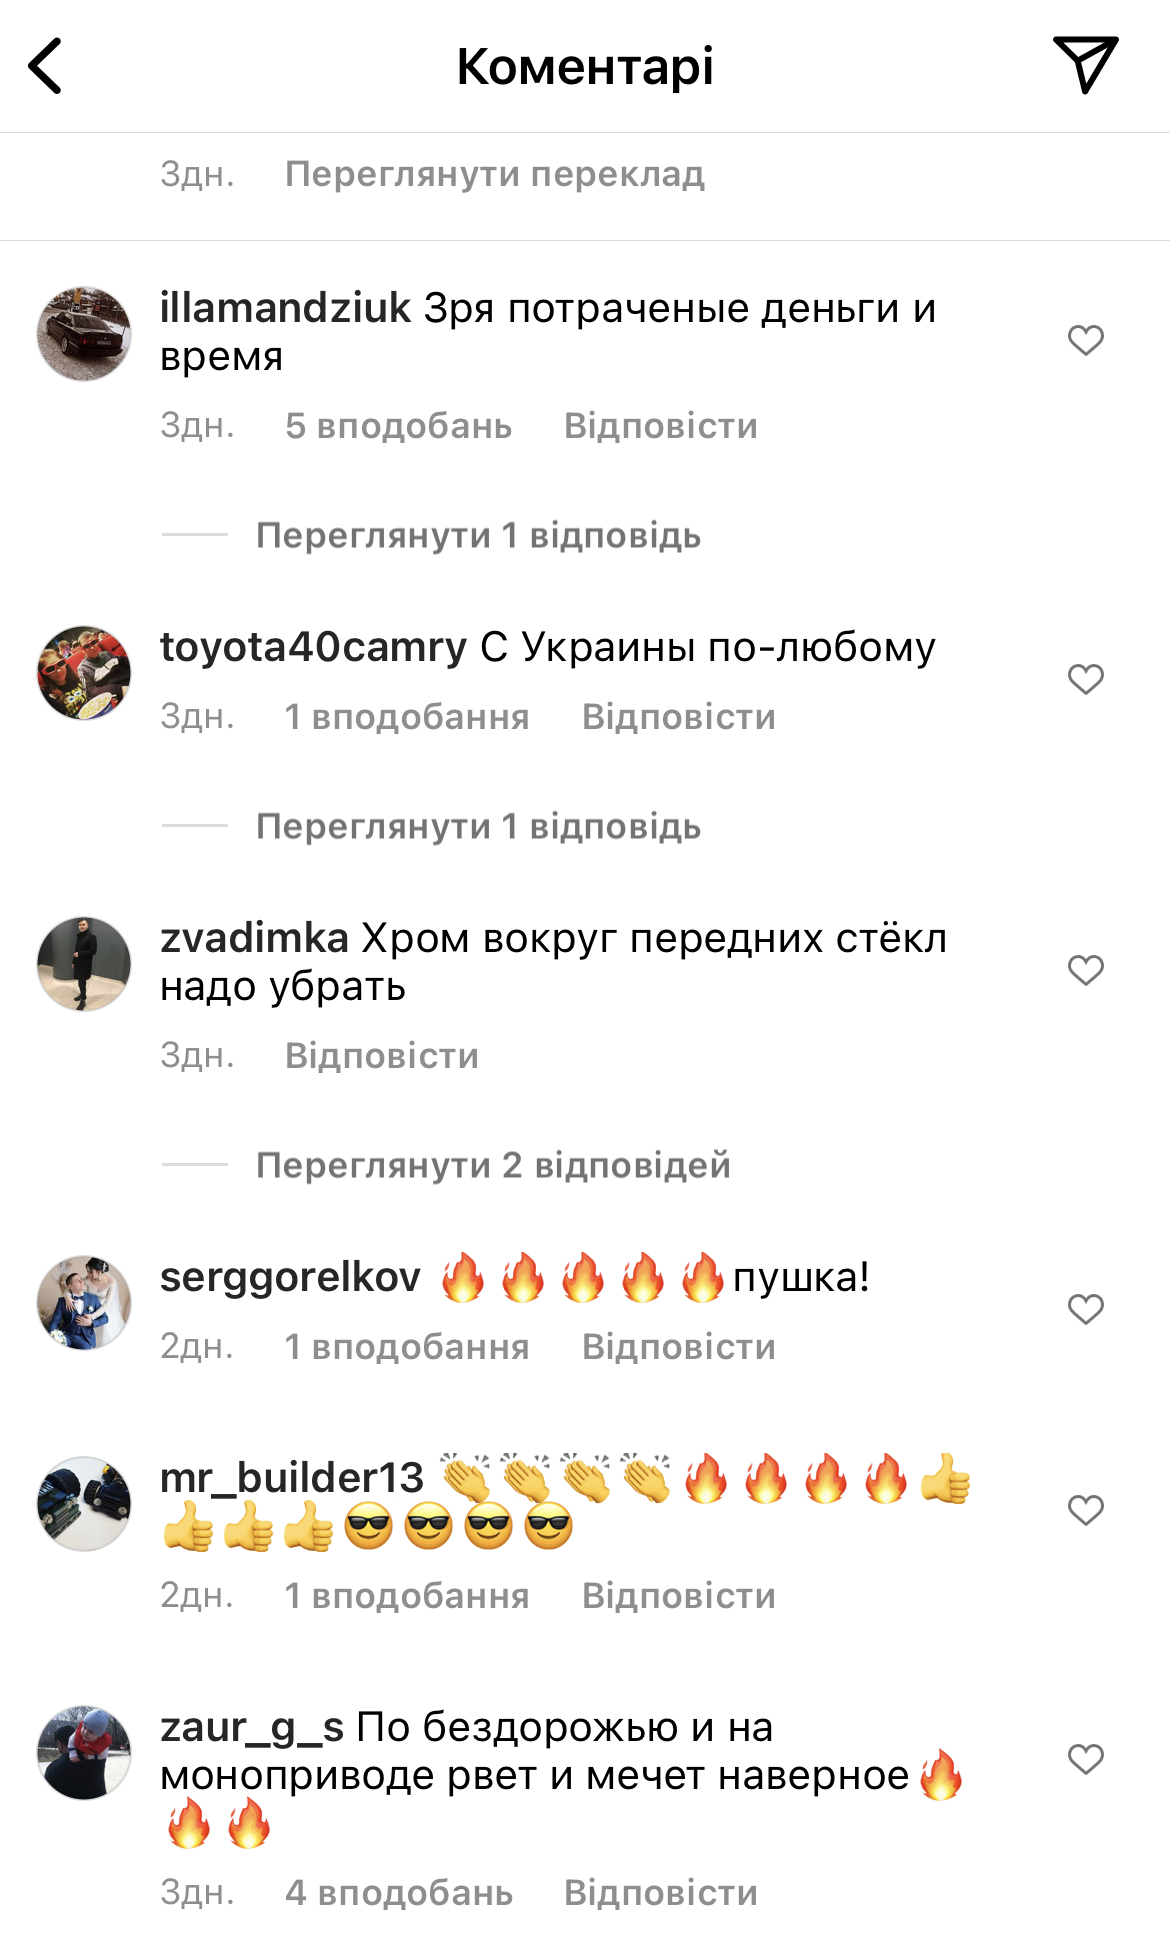Open illamandziuk's profile picture
Image resolution: width=1170 pixels, height=1936 pixels.
coord(84,334)
